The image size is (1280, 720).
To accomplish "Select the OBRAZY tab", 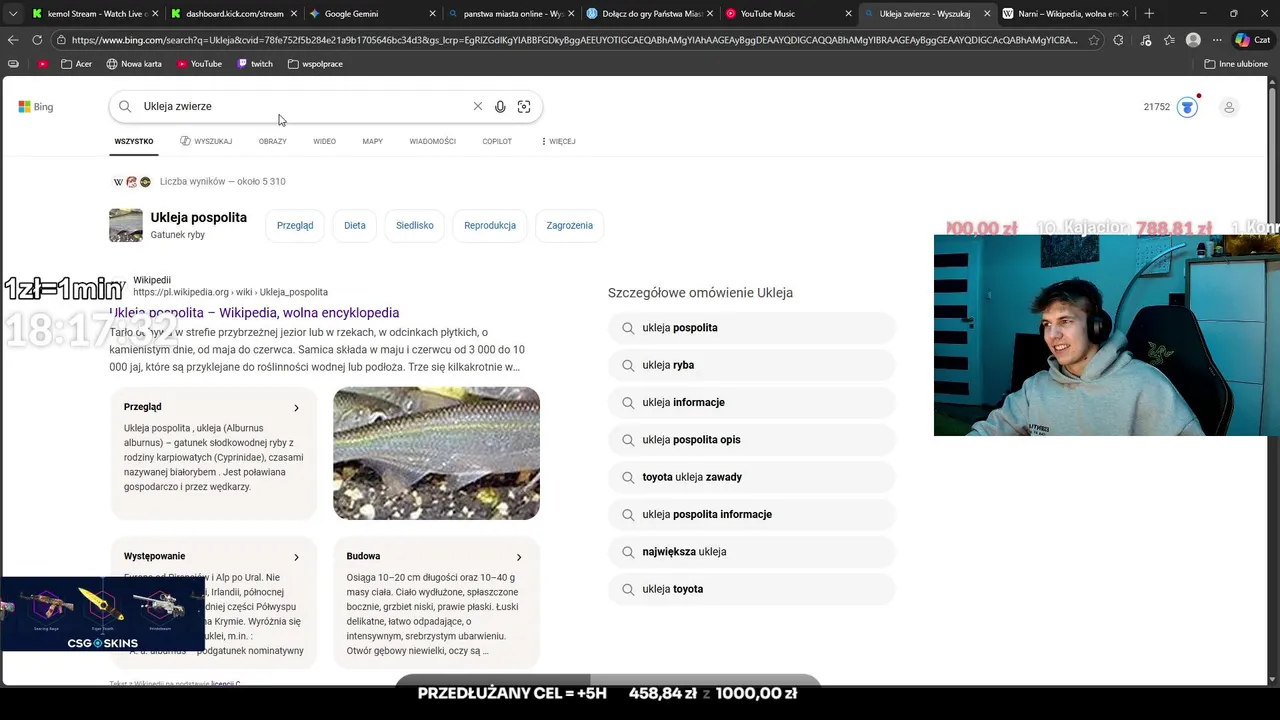I will click(x=272, y=141).
